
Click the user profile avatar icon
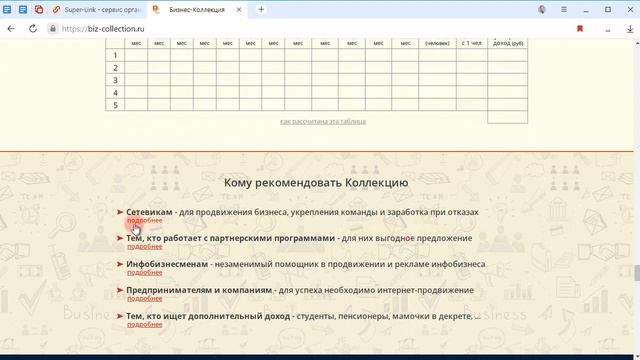[542, 9]
